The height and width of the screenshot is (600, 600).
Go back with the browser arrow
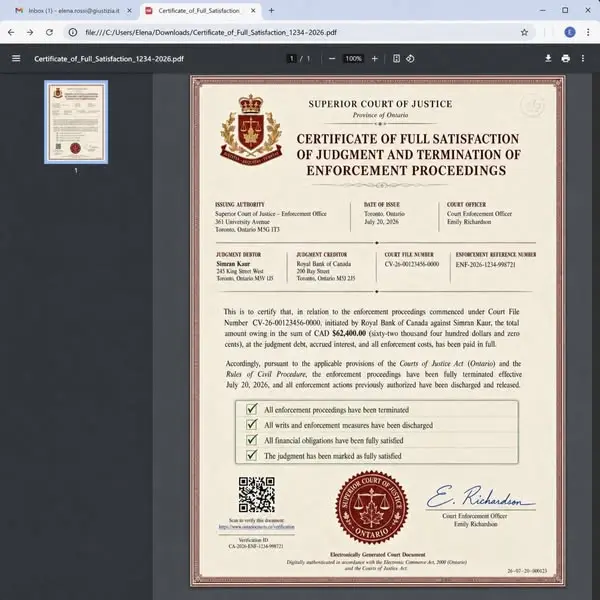tap(11, 33)
